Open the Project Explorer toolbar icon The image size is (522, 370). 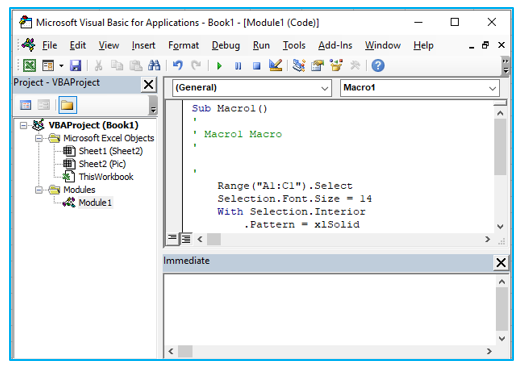(299, 65)
